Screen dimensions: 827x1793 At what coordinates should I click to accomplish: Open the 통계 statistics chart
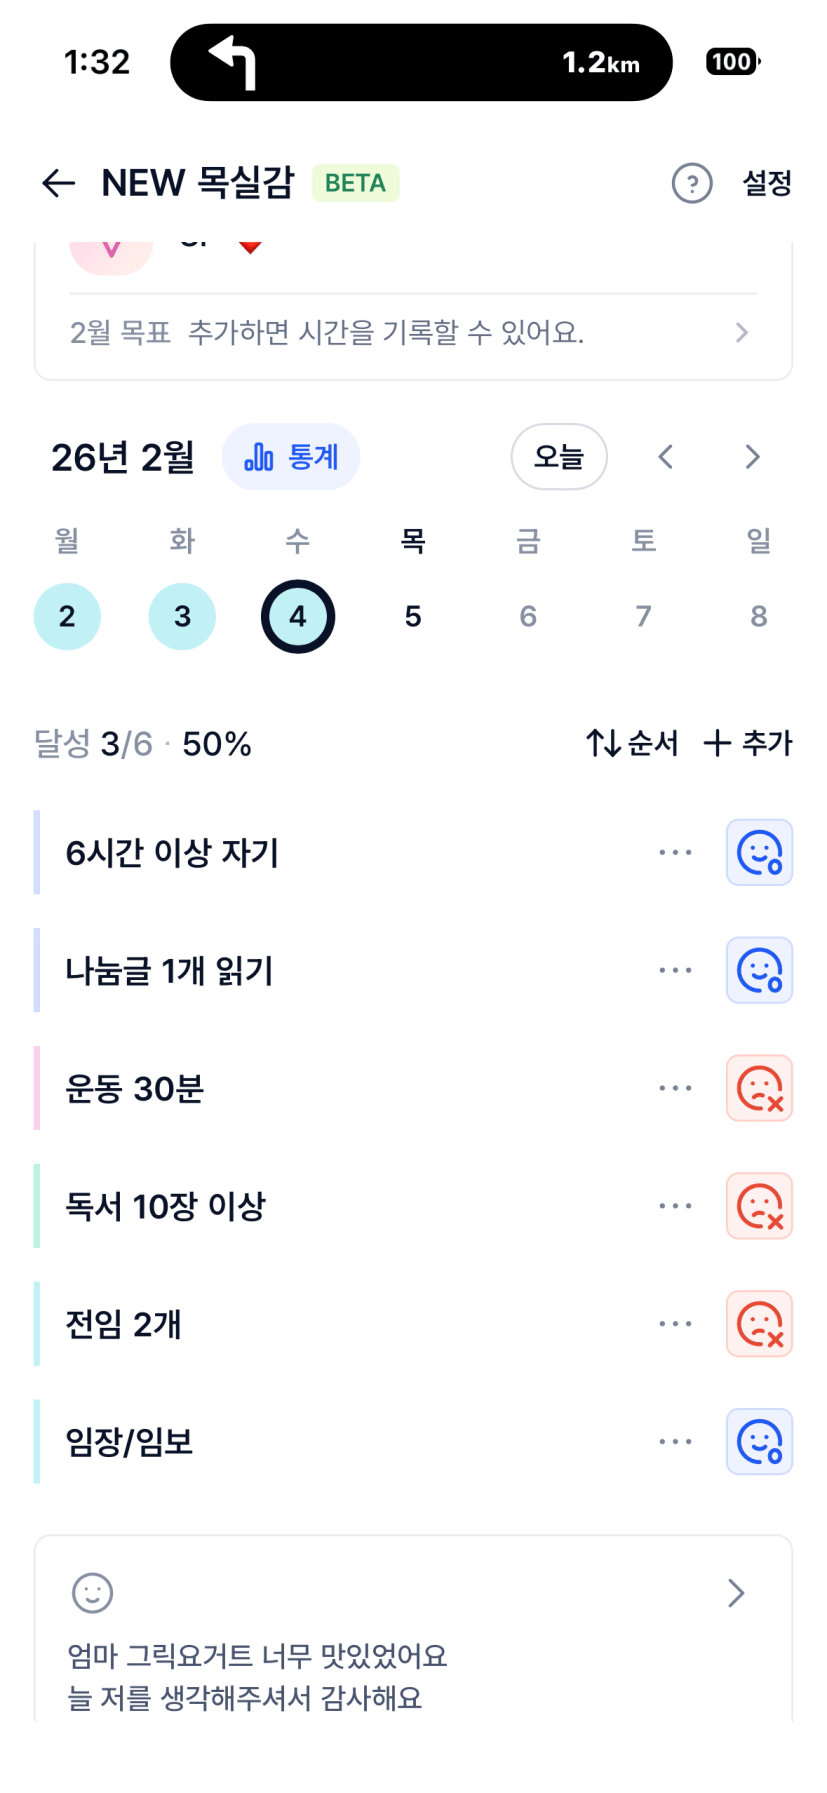[x=291, y=457]
